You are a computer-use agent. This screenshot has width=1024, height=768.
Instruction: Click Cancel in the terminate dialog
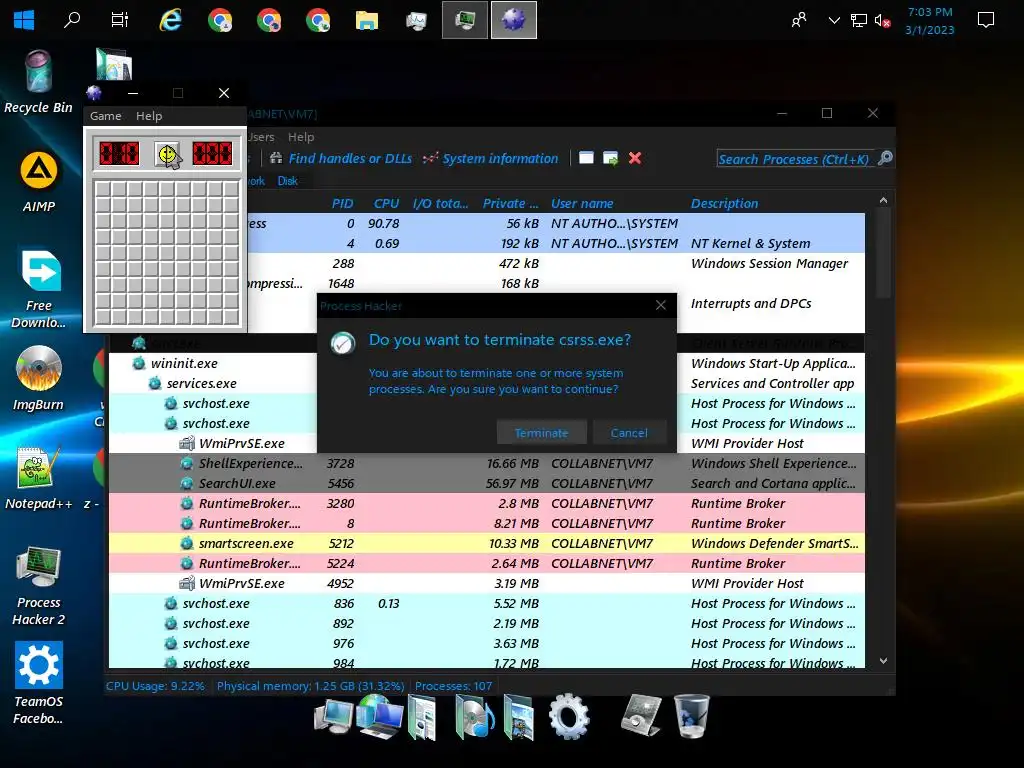pyautogui.click(x=629, y=433)
